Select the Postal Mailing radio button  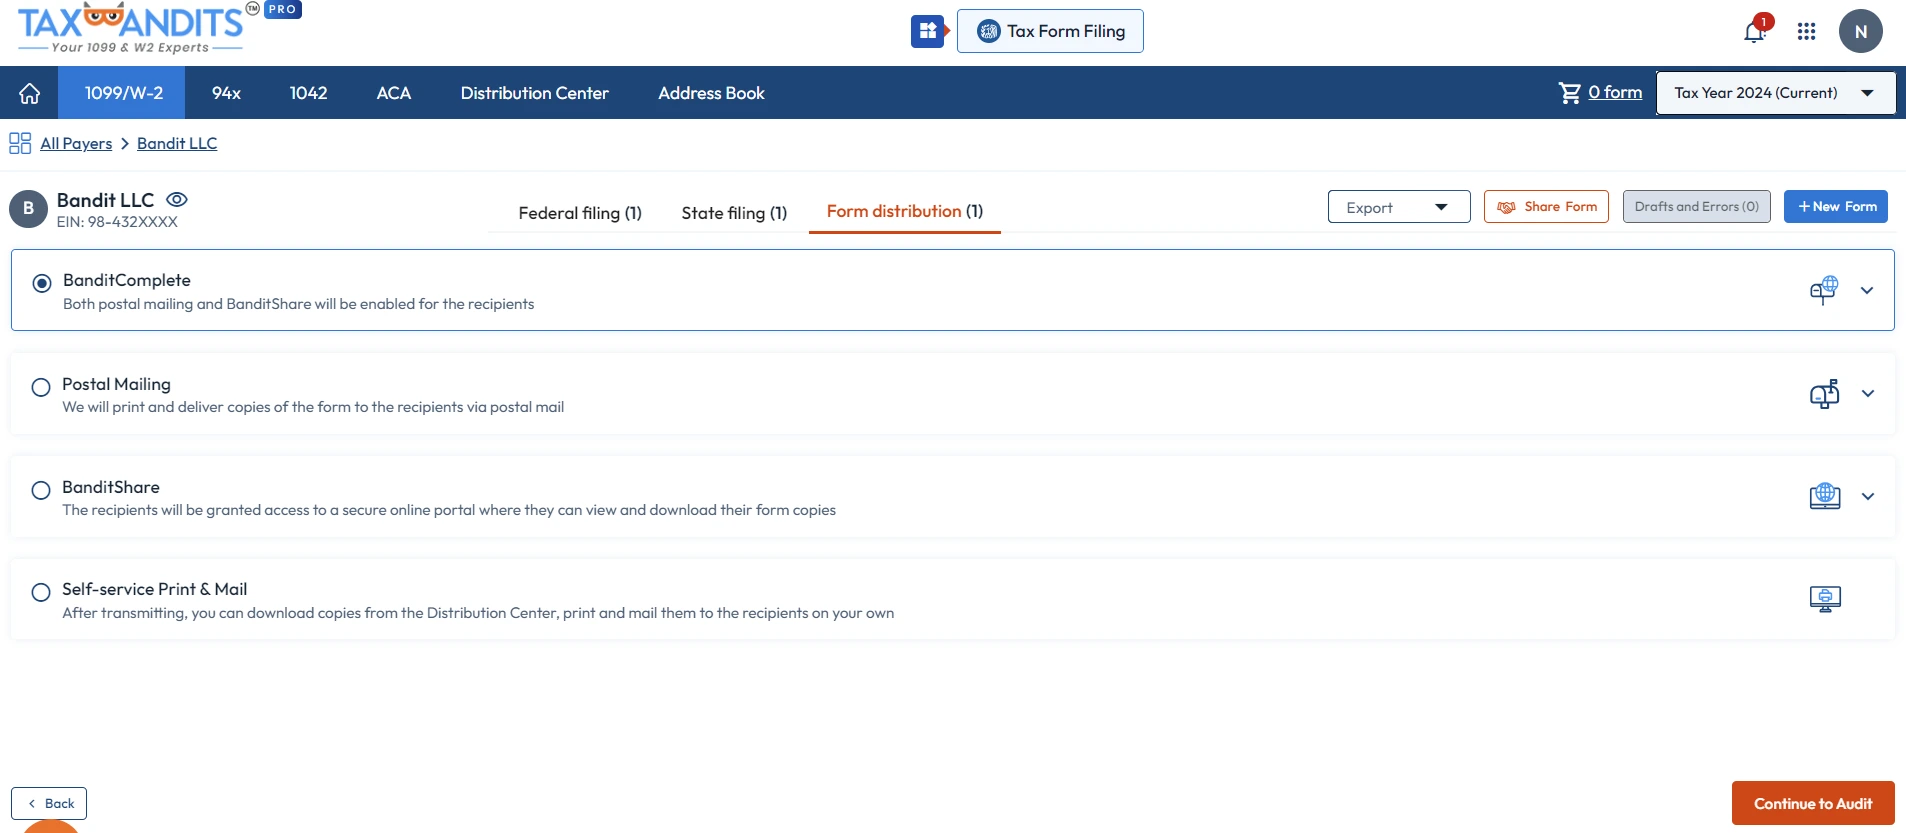[41, 387]
